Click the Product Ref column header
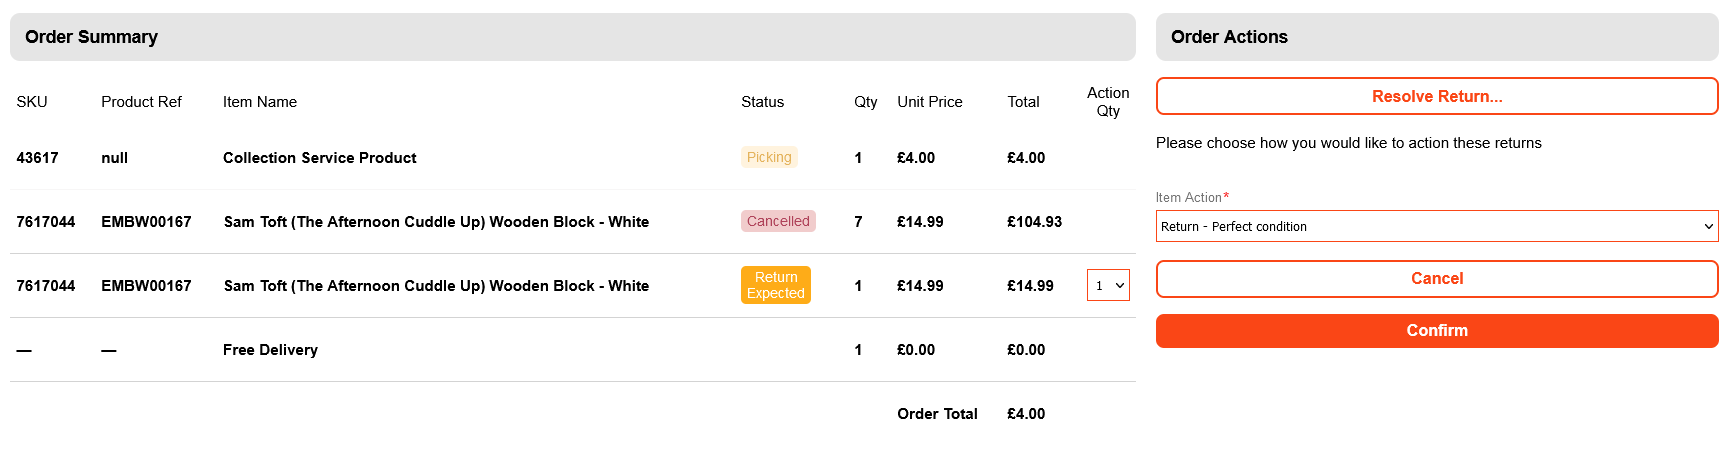This screenshot has height=456, width=1730. point(141,102)
